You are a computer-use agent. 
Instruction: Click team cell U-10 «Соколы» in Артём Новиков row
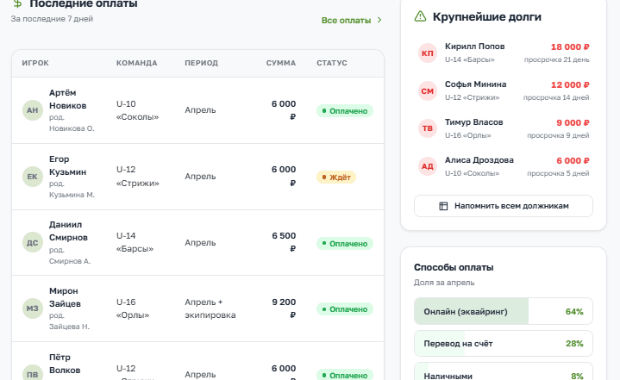(x=137, y=110)
